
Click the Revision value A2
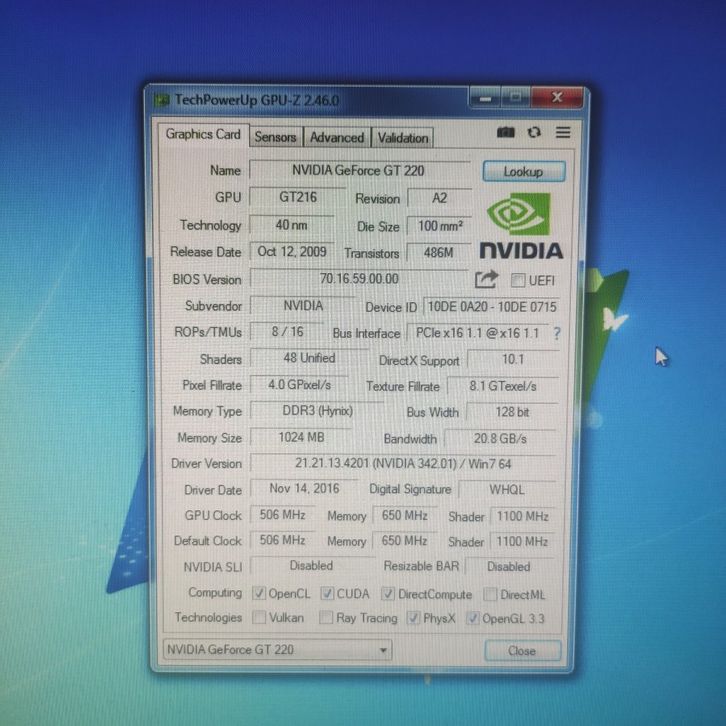439,198
